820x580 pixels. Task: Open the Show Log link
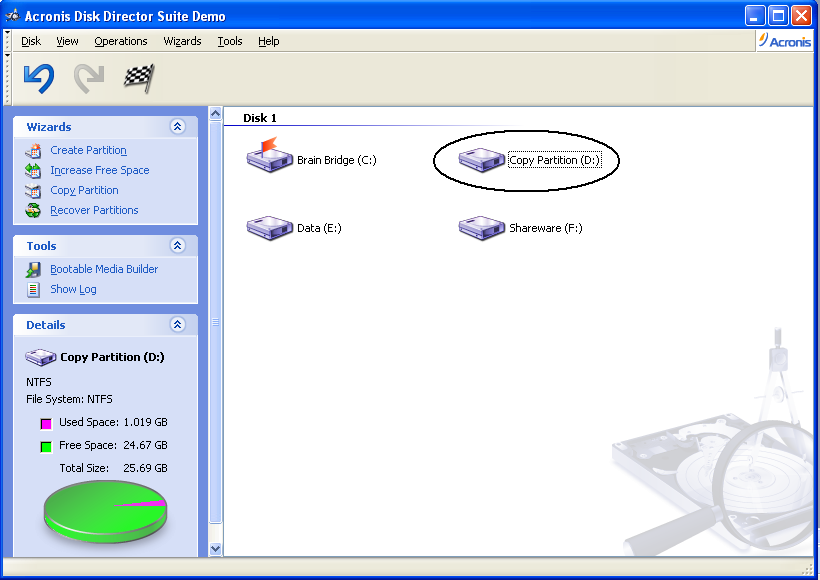pyautogui.click(x=73, y=289)
